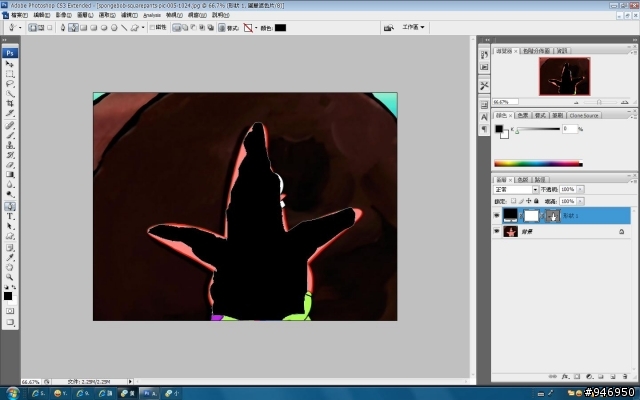The width and height of the screenshot is (640, 400).
Task: Select the Clone Stamp tool
Action: 10,145
